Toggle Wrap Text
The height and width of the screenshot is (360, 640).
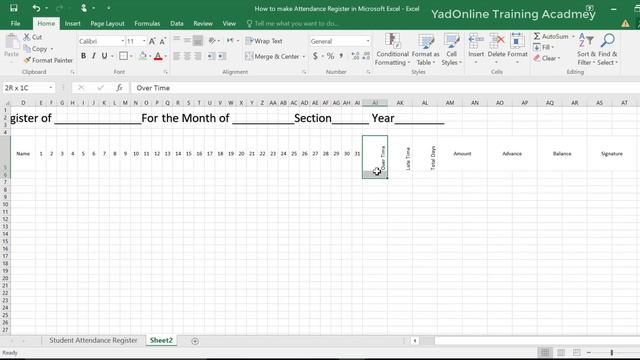tap(264, 41)
